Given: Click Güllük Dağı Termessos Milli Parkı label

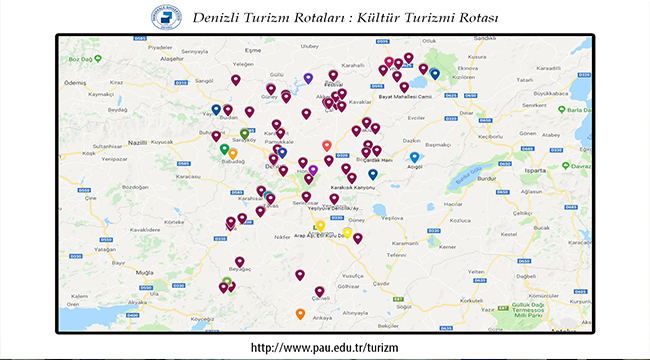Looking at the screenshot, I should click(527, 310).
